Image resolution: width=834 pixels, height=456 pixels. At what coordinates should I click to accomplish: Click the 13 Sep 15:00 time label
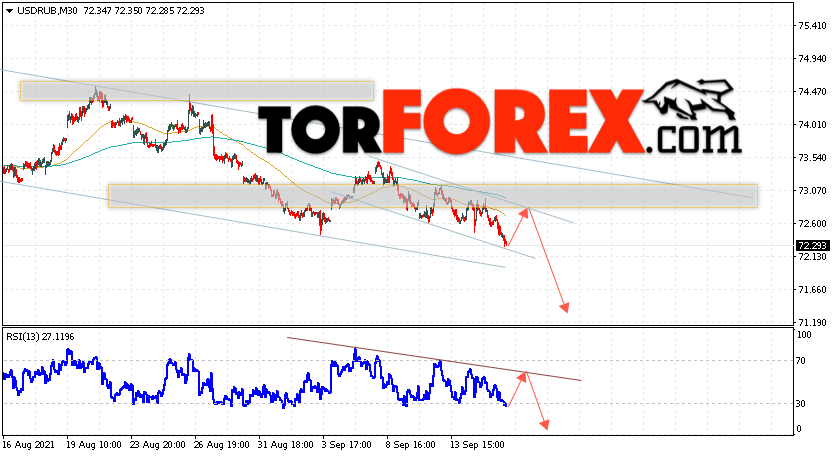pyautogui.click(x=477, y=444)
